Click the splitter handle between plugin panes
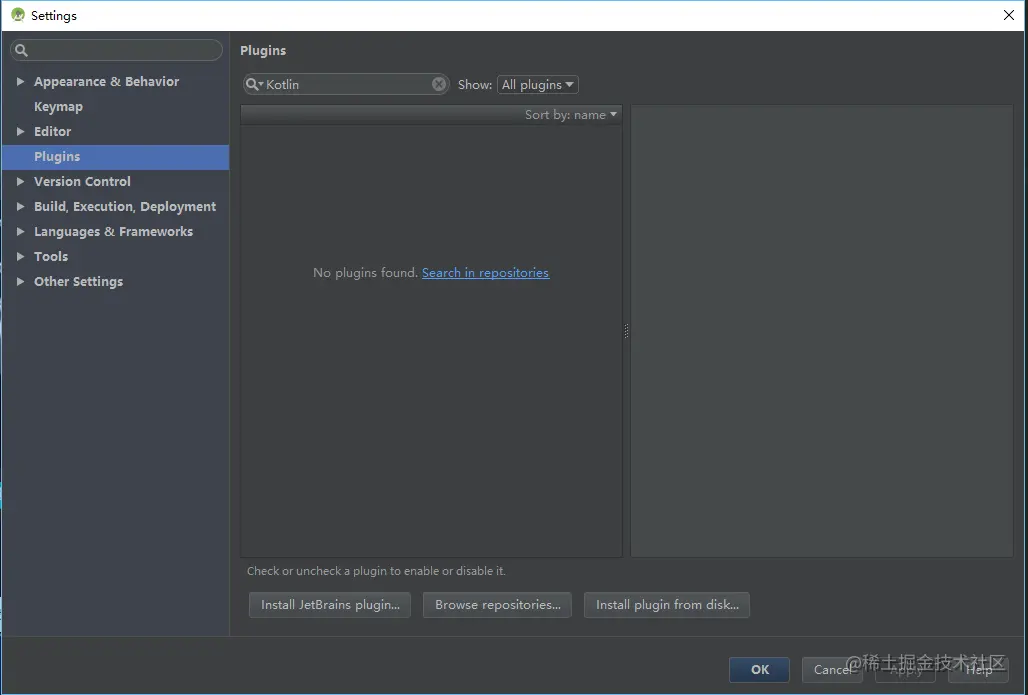 click(x=626, y=331)
